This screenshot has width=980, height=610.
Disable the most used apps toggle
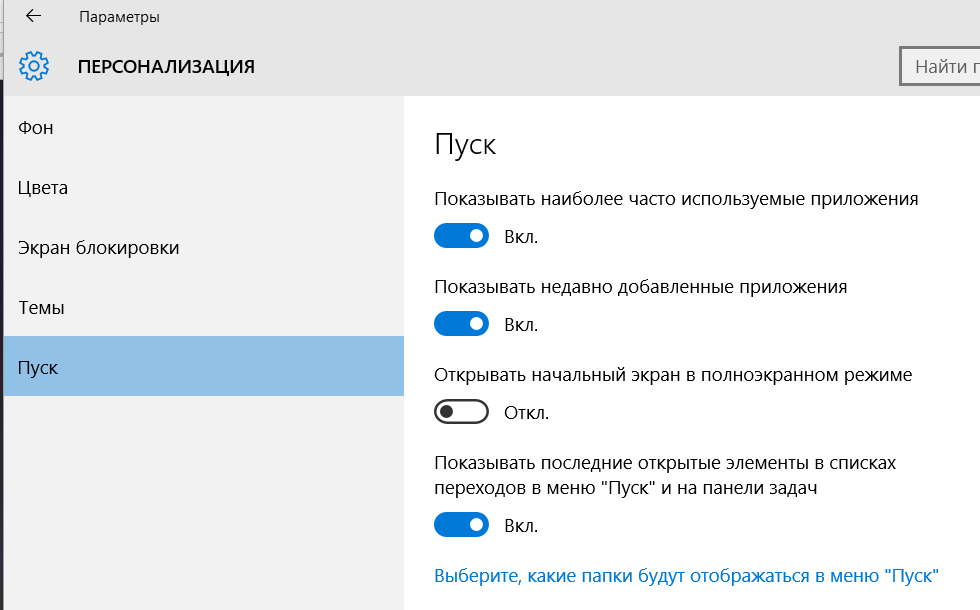pyautogui.click(x=461, y=236)
